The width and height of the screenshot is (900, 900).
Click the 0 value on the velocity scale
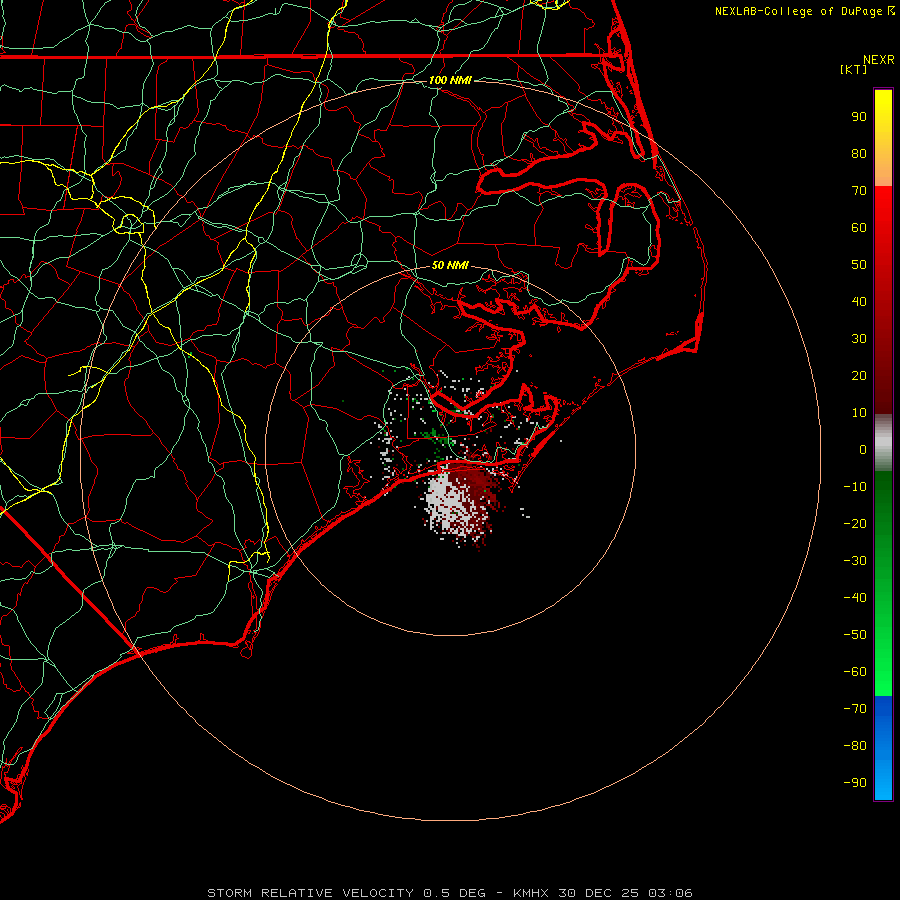pyautogui.click(x=863, y=449)
